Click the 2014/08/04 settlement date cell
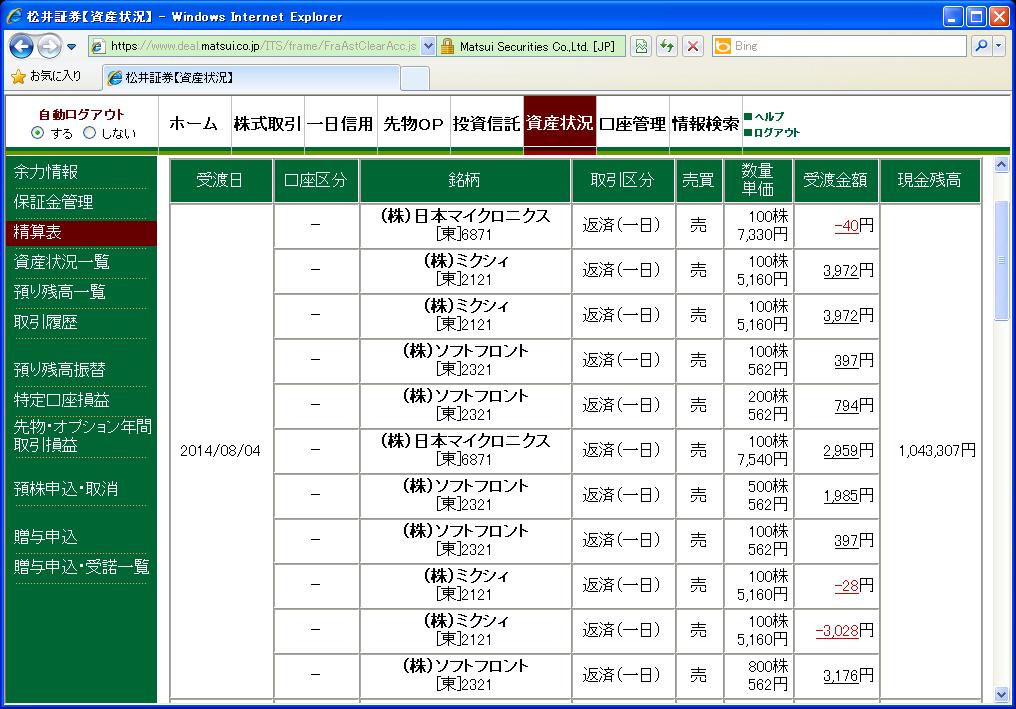 (x=220, y=450)
